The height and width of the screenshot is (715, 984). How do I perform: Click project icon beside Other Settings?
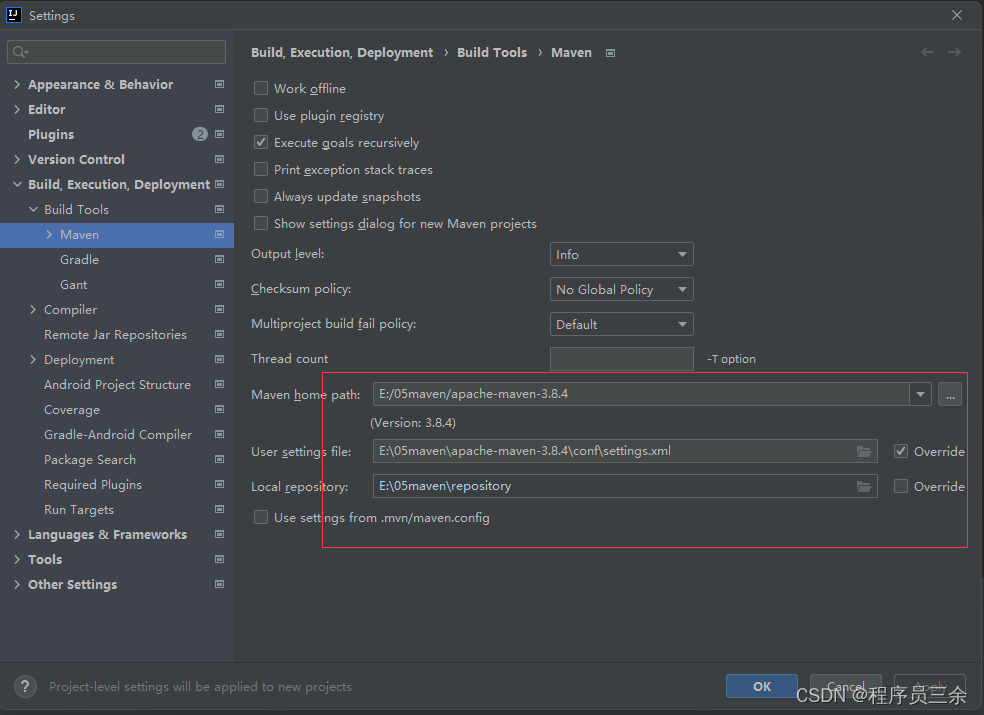220,584
